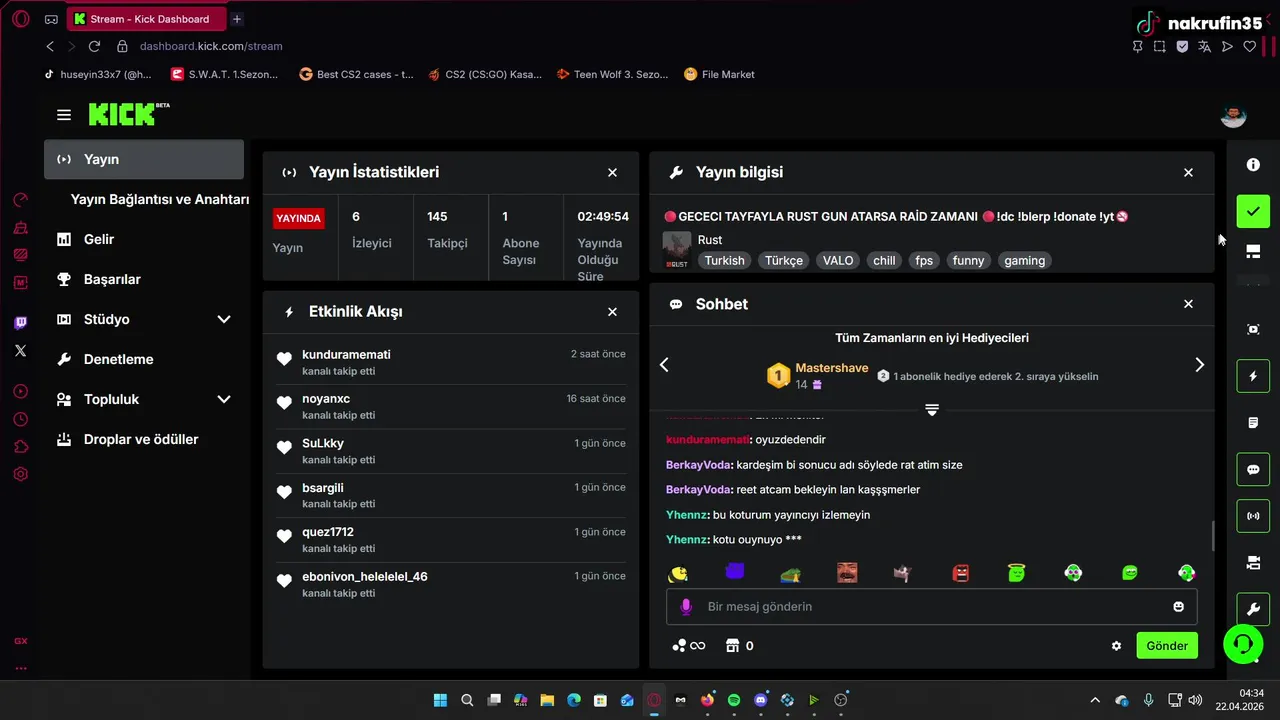Open the green headset support button
The width and height of the screenshot is (1280, 720).
(1242, 643)
